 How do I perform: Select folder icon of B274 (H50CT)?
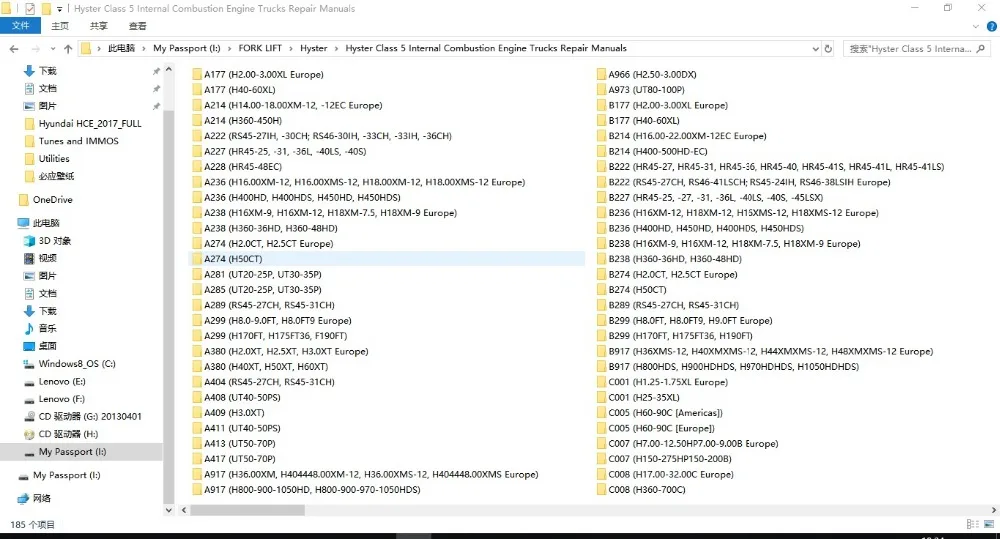[601, 290]
